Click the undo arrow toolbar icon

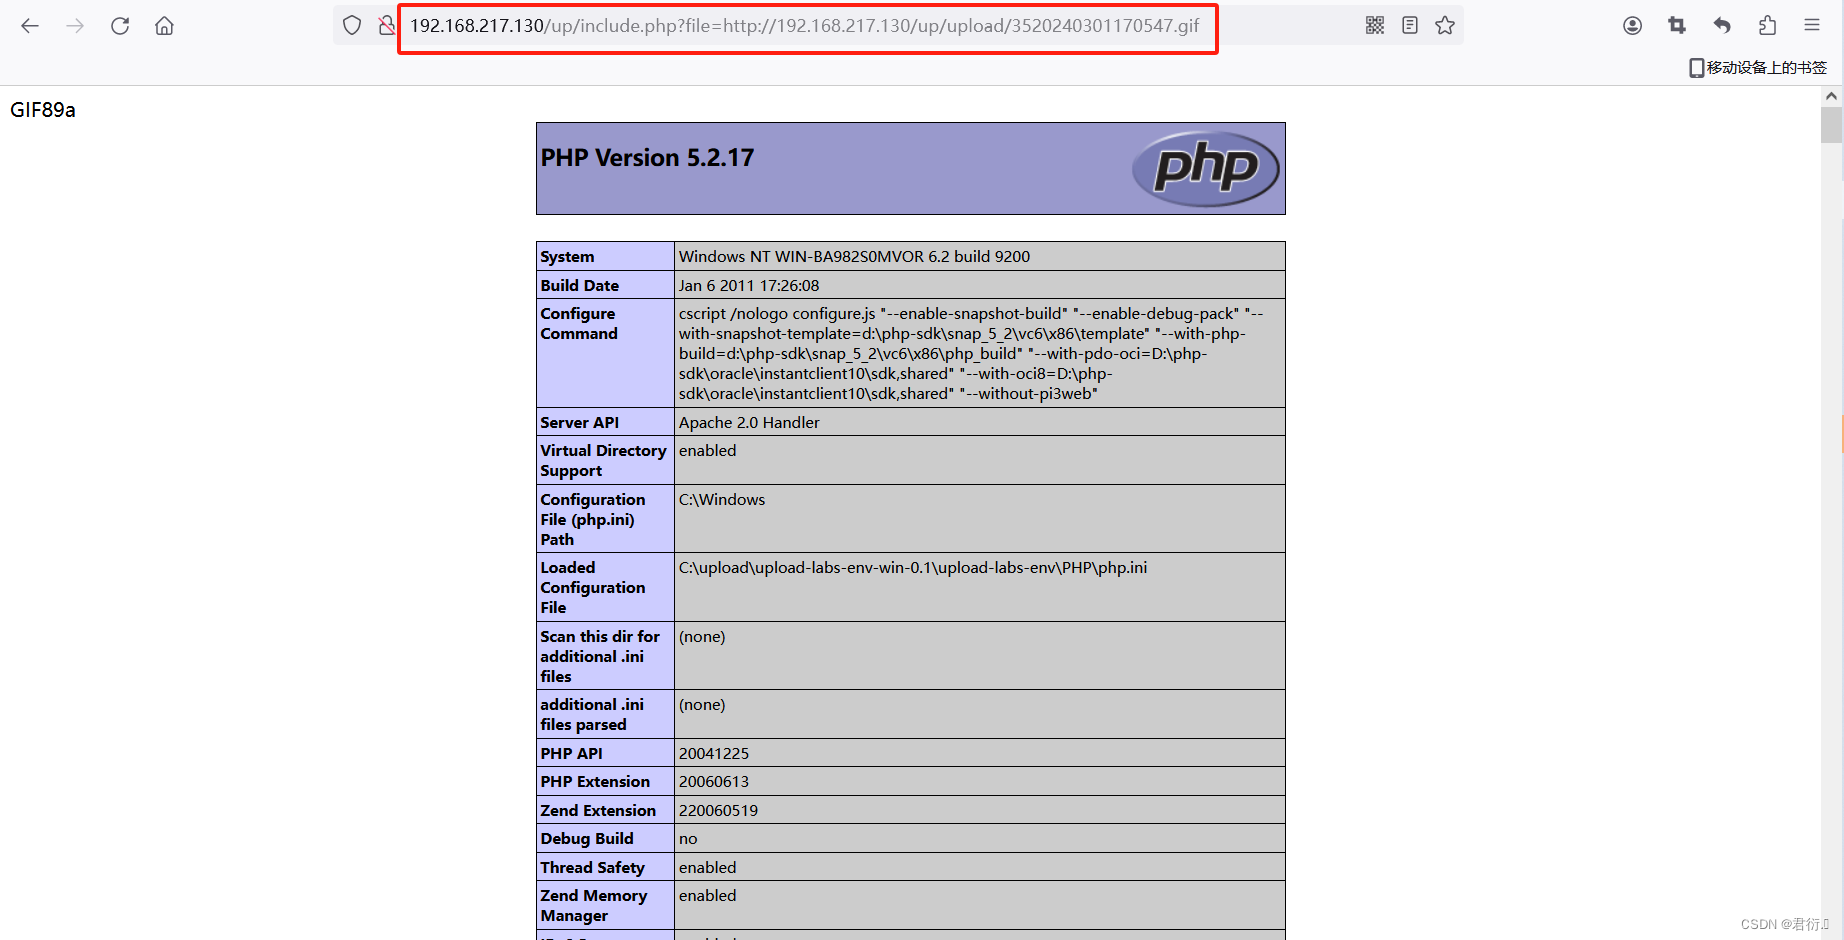[x=1722, y=25]
